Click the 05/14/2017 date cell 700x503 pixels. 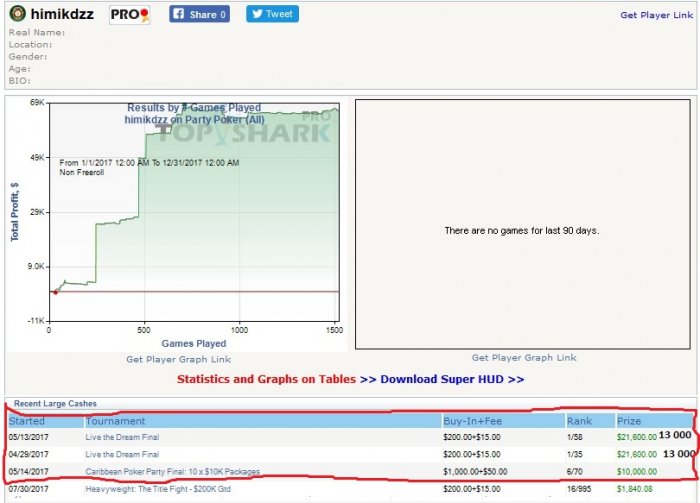coord(29,472)
